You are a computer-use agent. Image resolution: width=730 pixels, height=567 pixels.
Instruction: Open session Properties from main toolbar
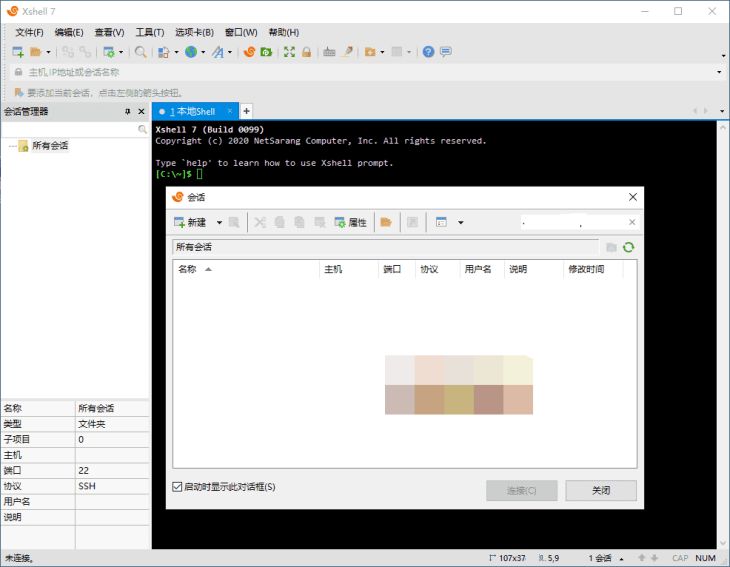pyautogui.click(x=109, y=52)
